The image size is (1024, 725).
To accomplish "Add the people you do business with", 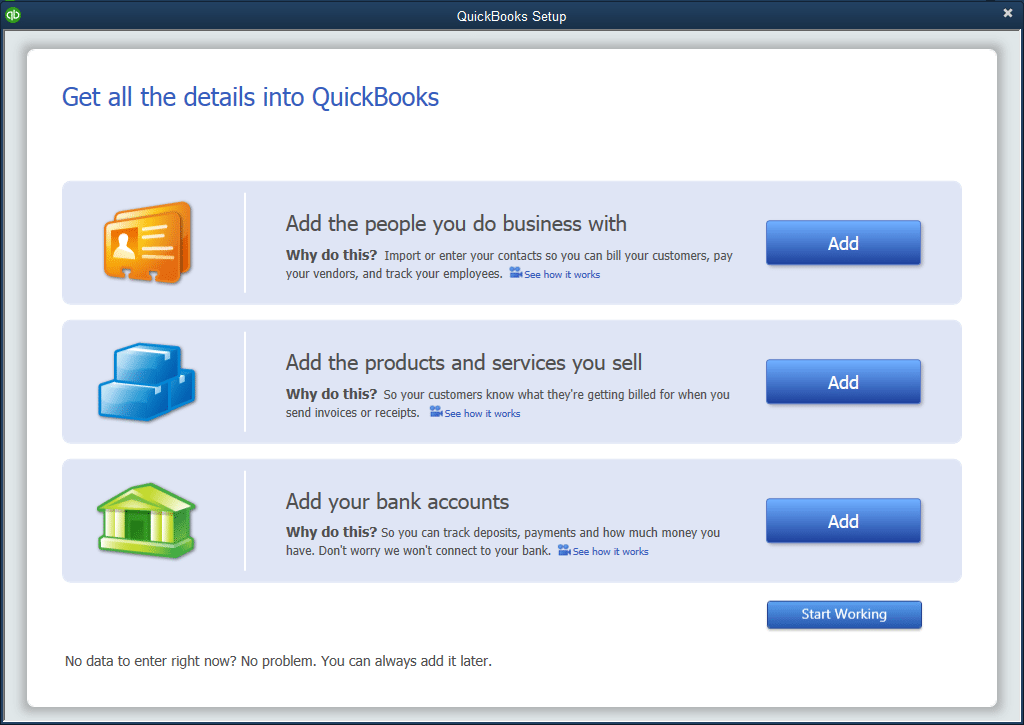I will pos(843,243).
